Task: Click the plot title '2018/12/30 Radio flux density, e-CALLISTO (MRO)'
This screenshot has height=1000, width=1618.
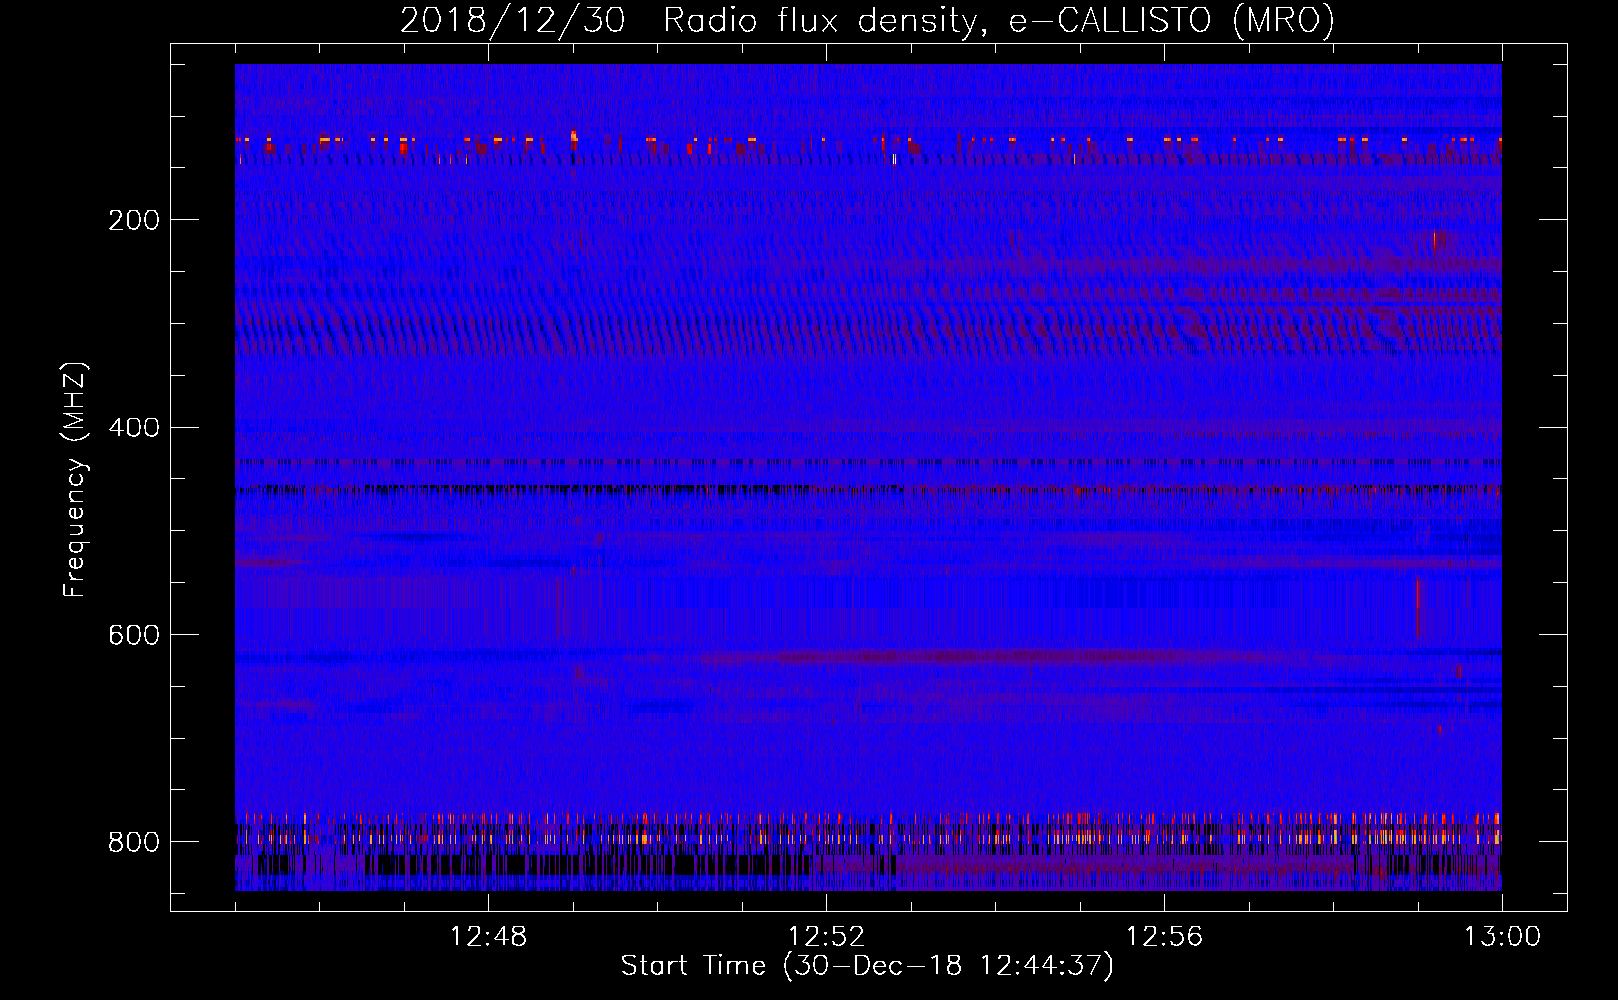Action: coord(867,21)
